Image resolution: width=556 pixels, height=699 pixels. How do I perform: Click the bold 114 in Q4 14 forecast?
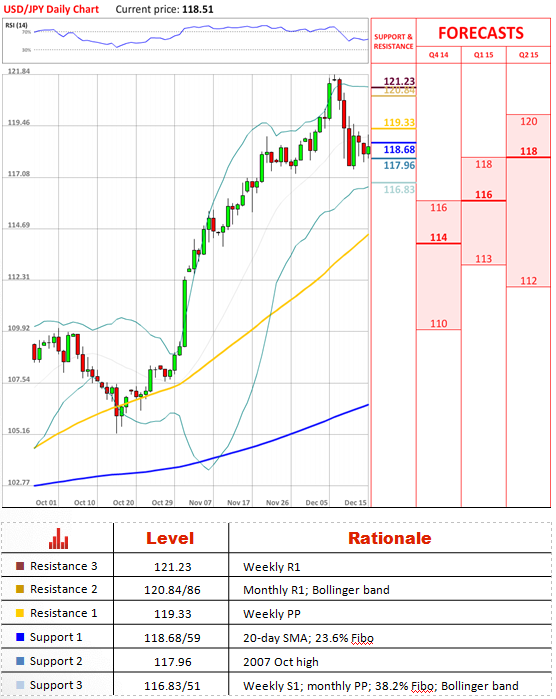pos(438,238)
